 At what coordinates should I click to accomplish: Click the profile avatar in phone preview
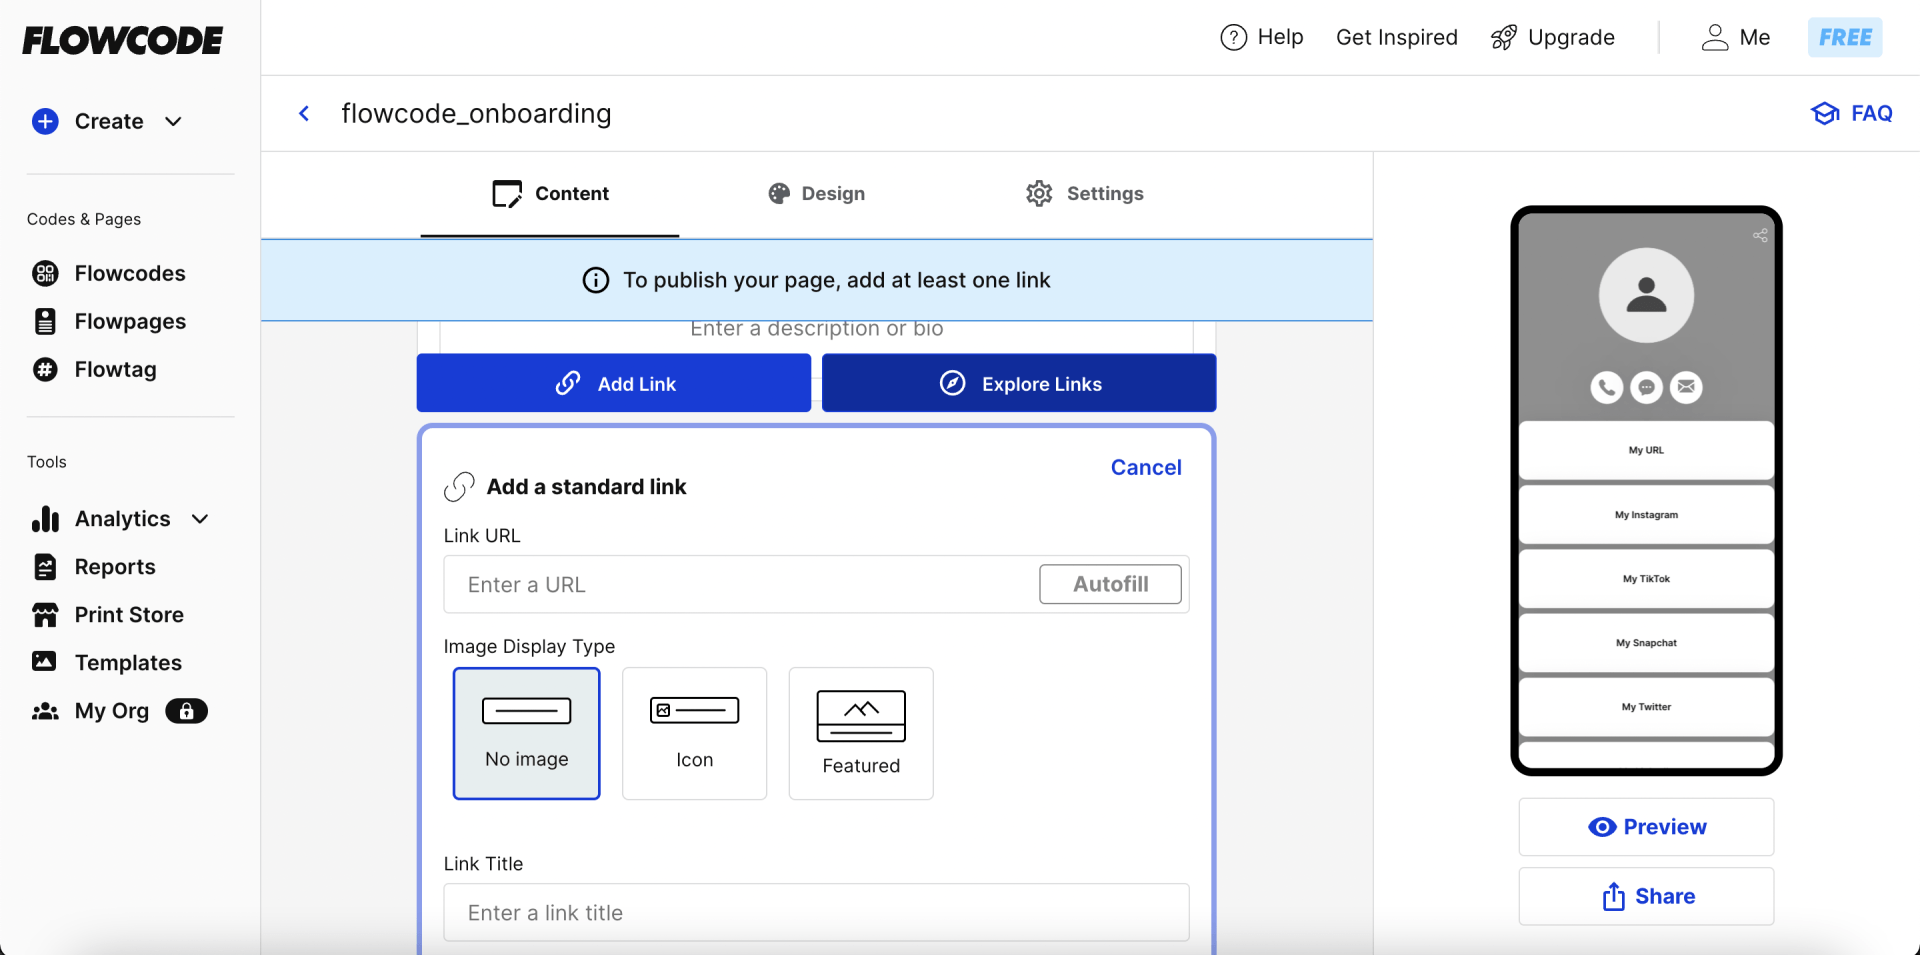pos(1646,295)
